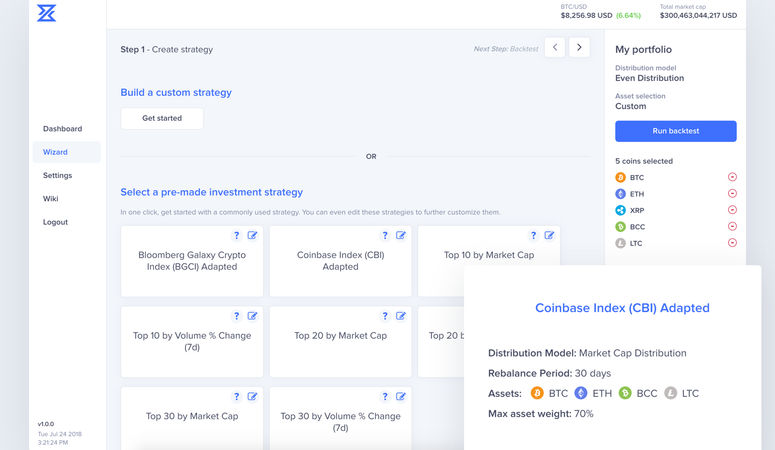Go to the previous wizard step
The height and width of the screenshot is (450, 775).
(x=555, y=47)
